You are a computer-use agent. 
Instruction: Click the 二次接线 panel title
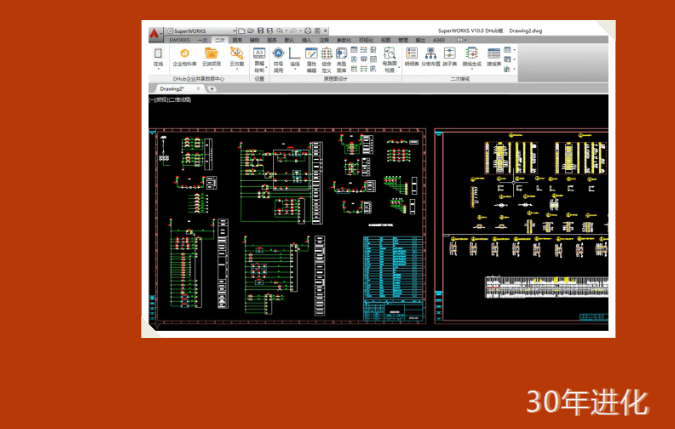pos(460,79)
